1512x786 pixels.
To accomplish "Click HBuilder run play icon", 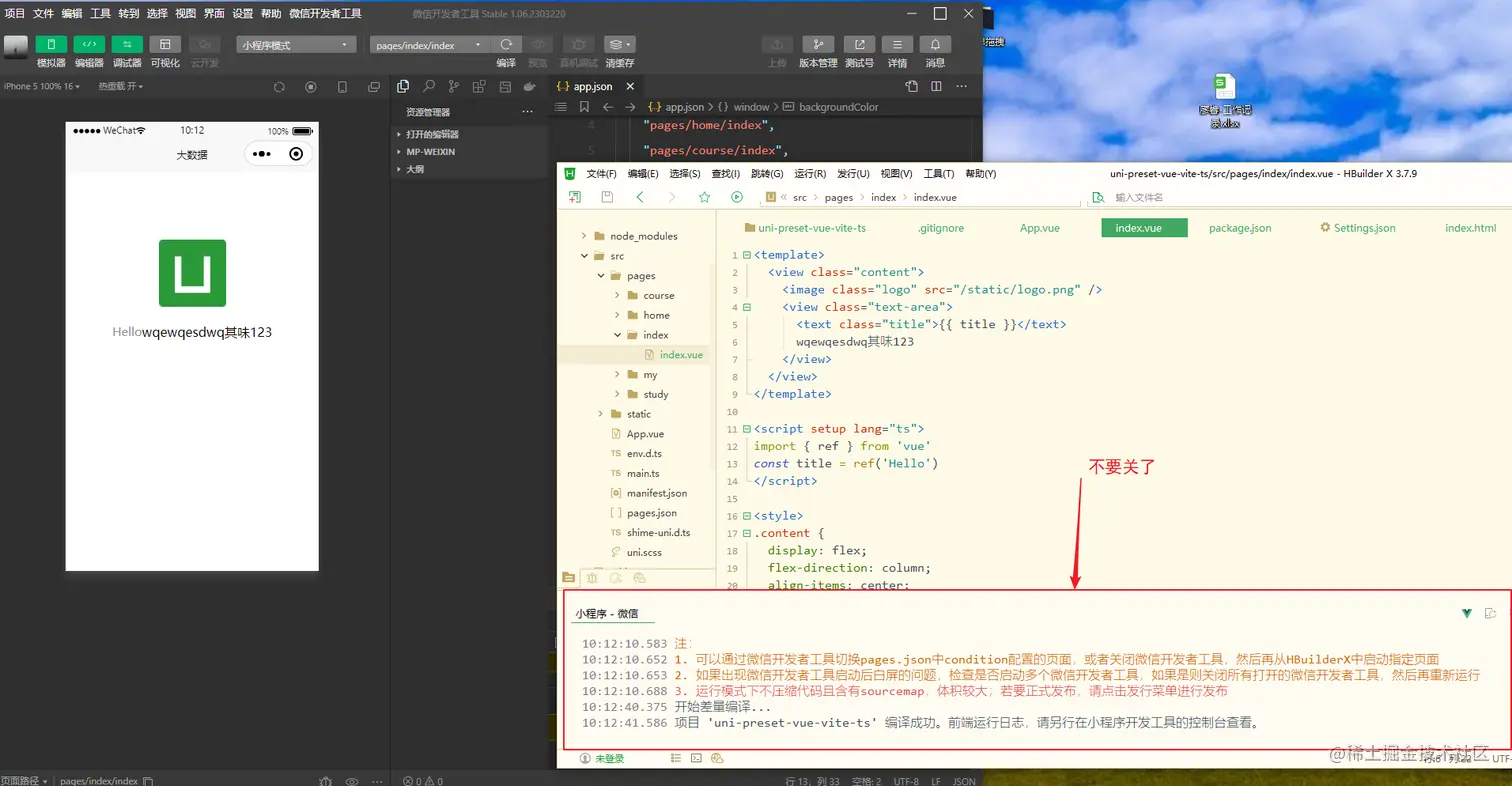I will (x=737, y=197).
